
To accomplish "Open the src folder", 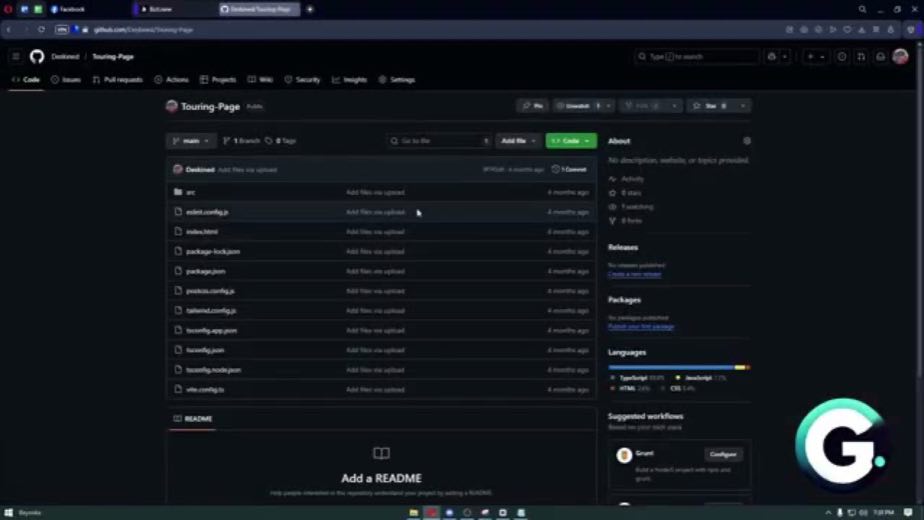I will point(190,192).
